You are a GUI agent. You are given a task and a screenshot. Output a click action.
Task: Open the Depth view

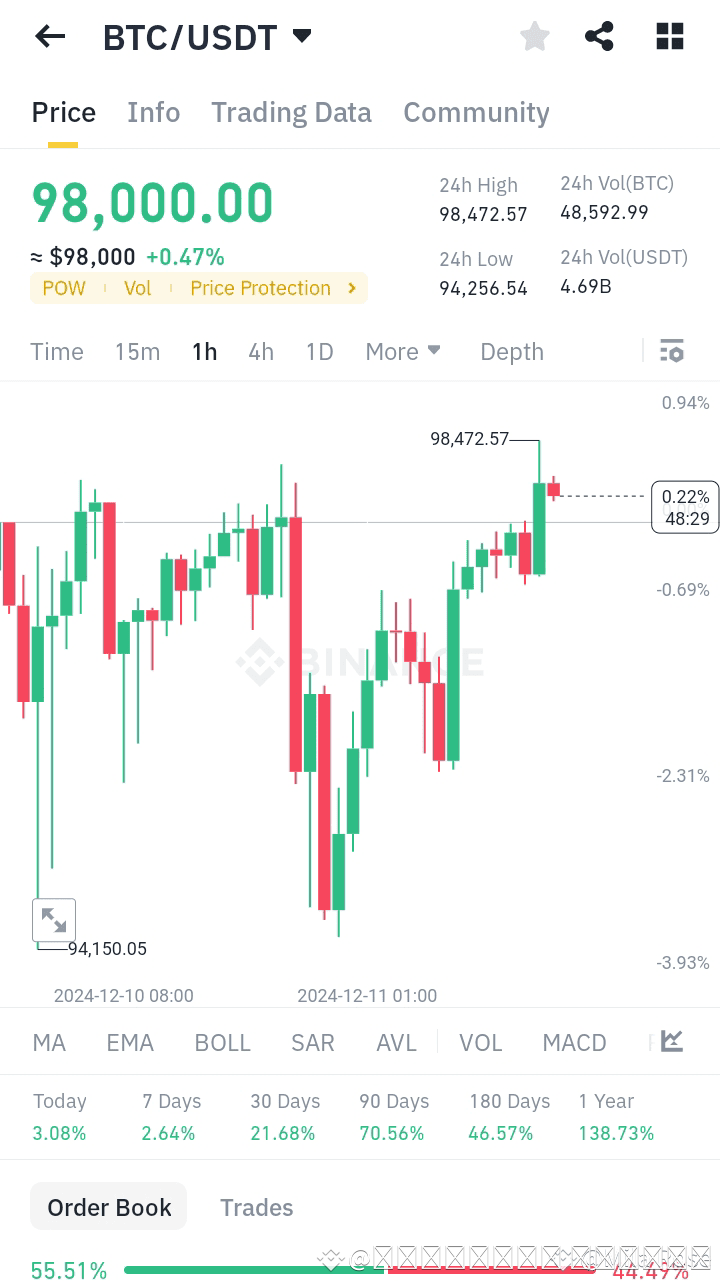pos(511,351)
